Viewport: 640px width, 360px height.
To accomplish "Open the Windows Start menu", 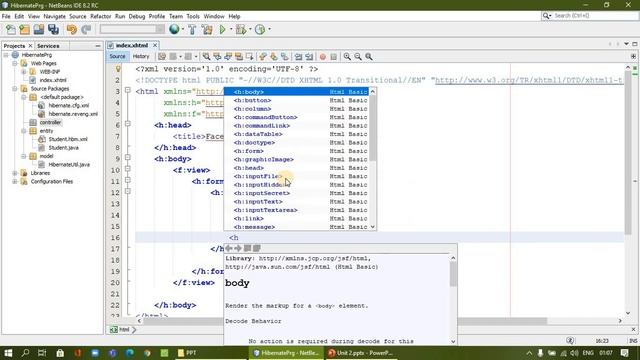I will coord(8,353).
